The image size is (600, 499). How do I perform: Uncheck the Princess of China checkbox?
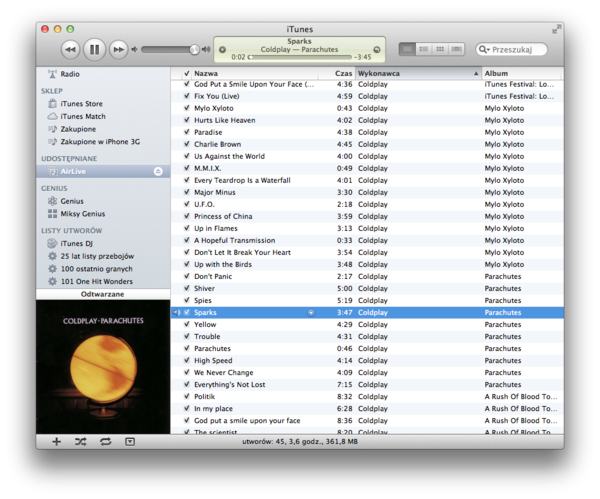point(186,216)
